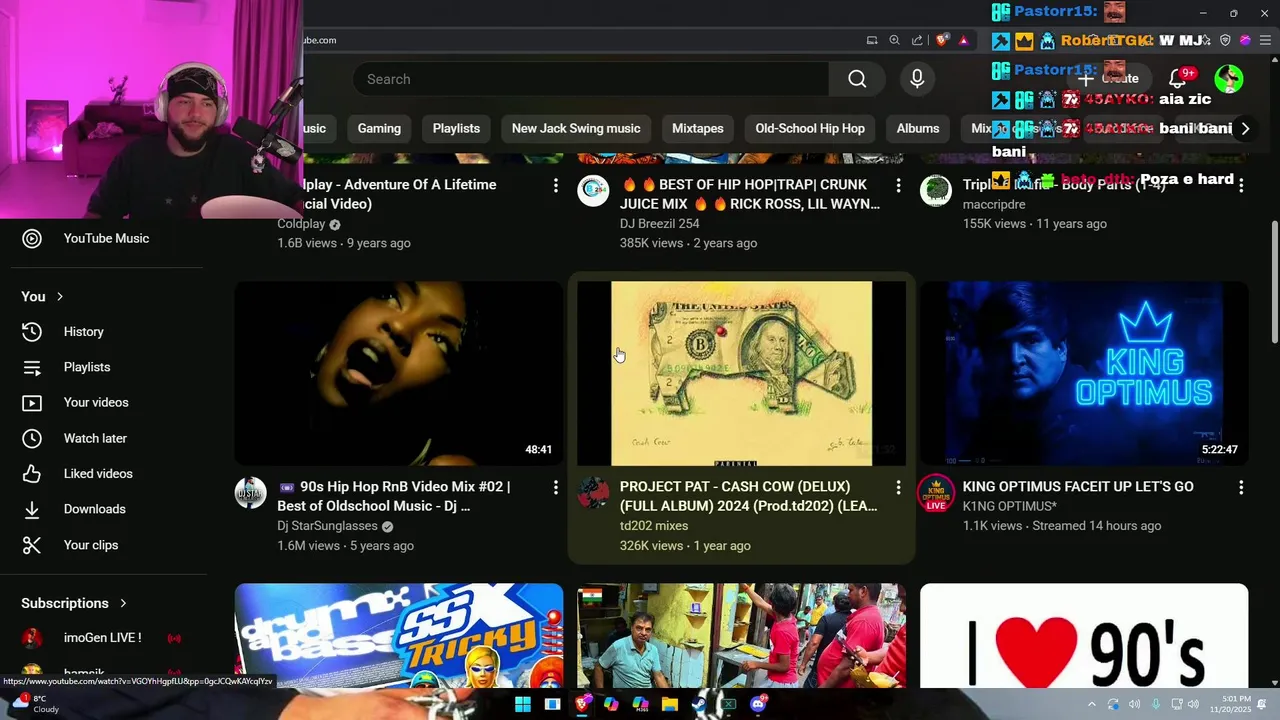This screenshot has width=1280, height=720.
Task: Select the New Jack Swing music chip
Action: pyautogui.click(x=576, y=128)
